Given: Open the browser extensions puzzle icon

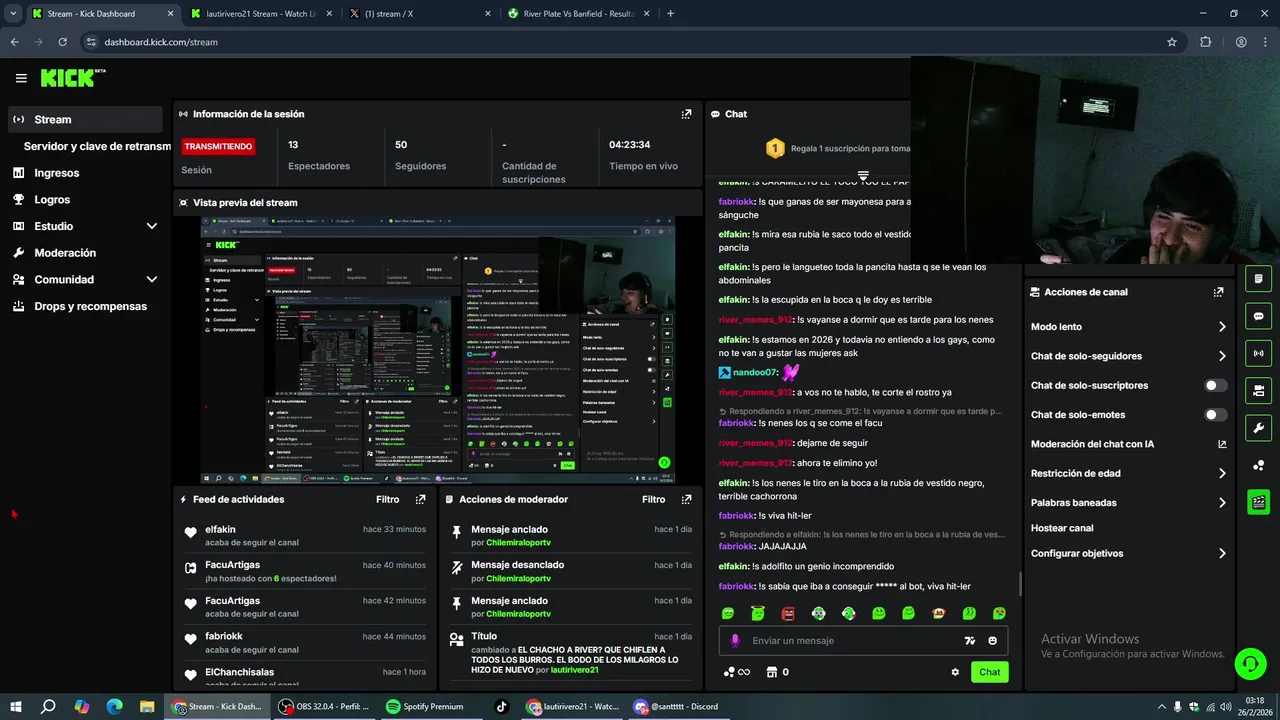Looking at the screenshot, I should click(1205, 42).
